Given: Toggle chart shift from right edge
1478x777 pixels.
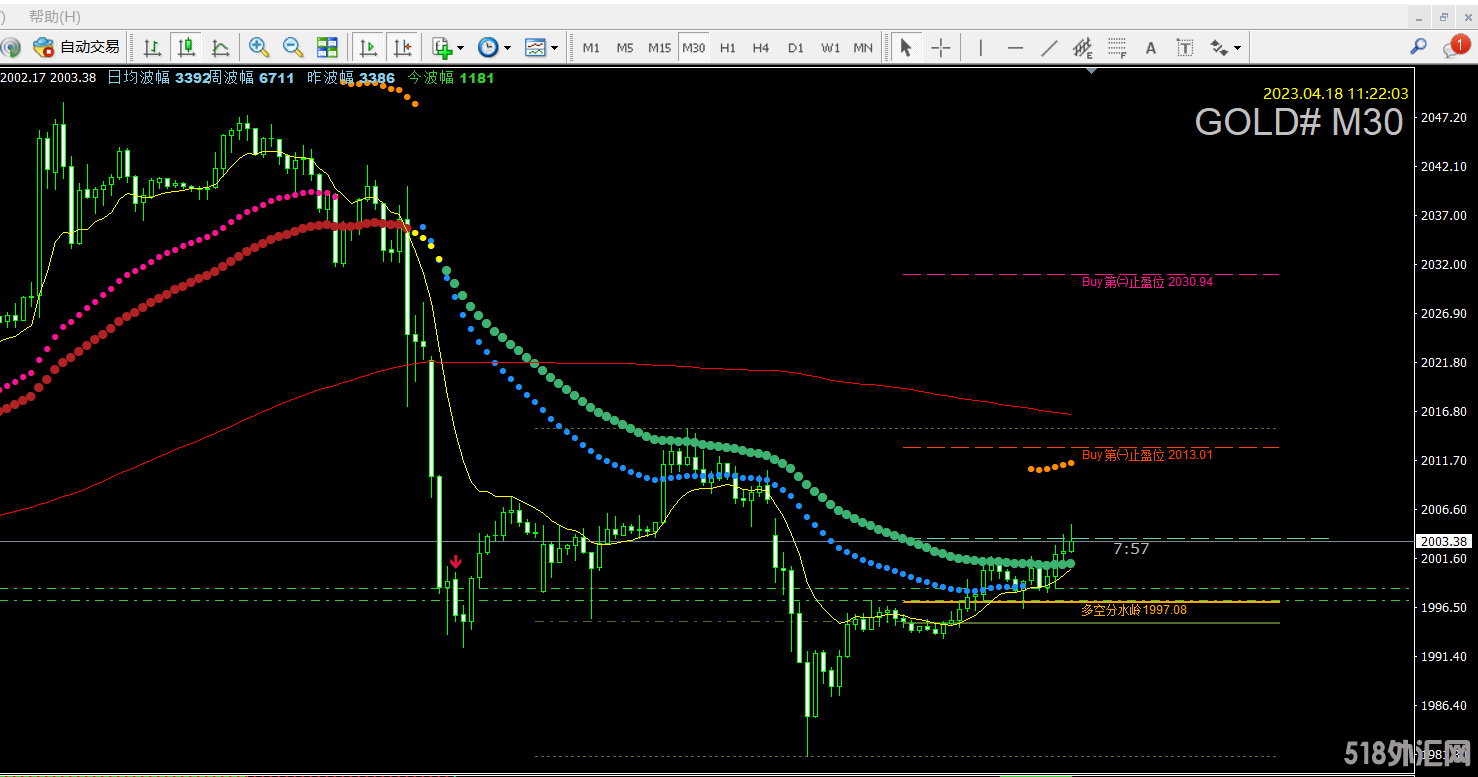Looking at the screenshot, I should [x=402, y=47].
